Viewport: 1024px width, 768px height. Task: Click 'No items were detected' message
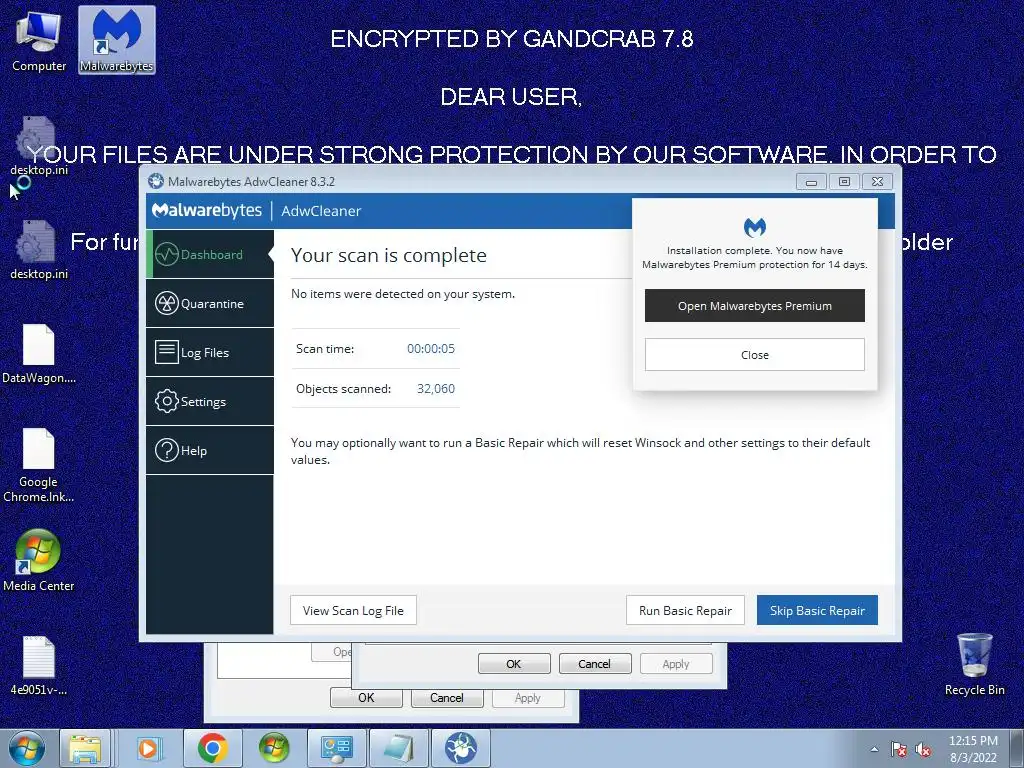pyautogui.click(x=403, y=294)
